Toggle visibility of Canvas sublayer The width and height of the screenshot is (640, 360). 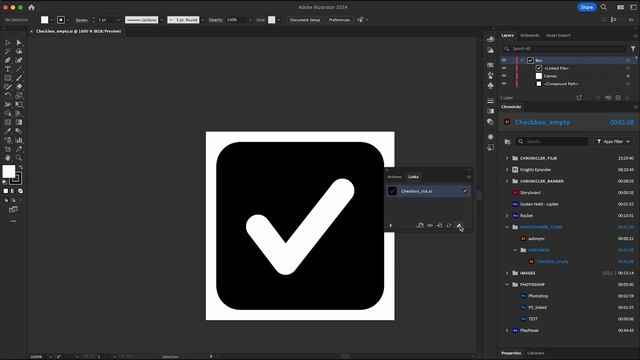tap(504, 76)
